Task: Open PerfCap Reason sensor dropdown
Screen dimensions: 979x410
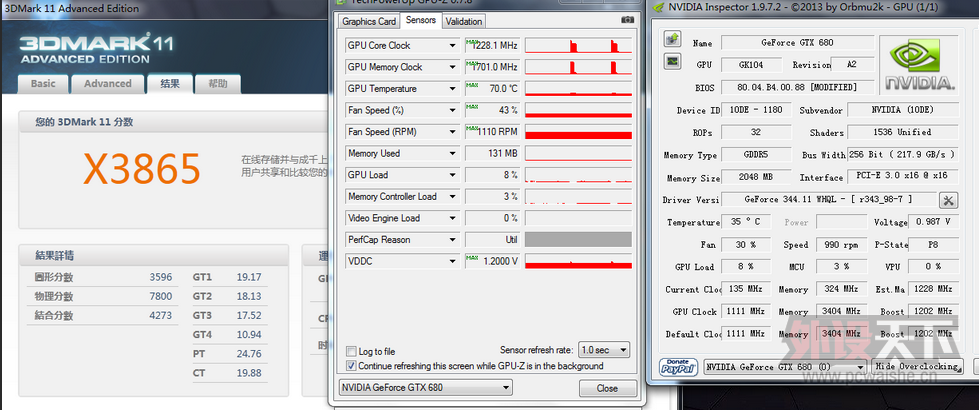Action: (453, 240)
